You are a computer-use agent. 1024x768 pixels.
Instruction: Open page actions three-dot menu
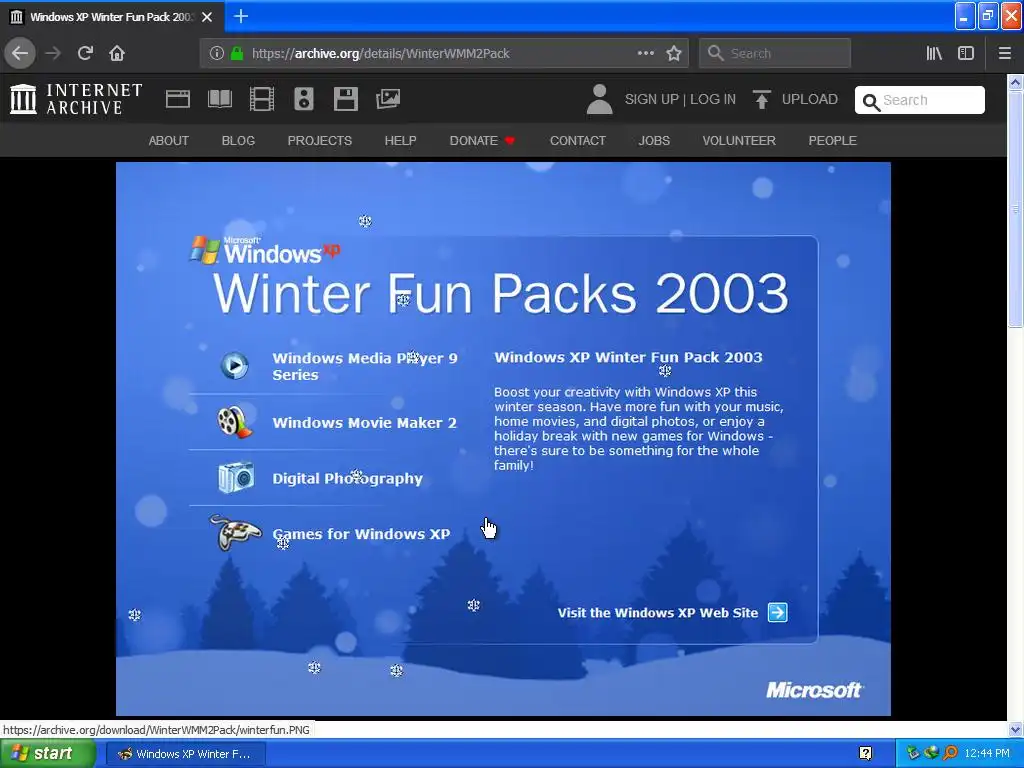point(646,54)
